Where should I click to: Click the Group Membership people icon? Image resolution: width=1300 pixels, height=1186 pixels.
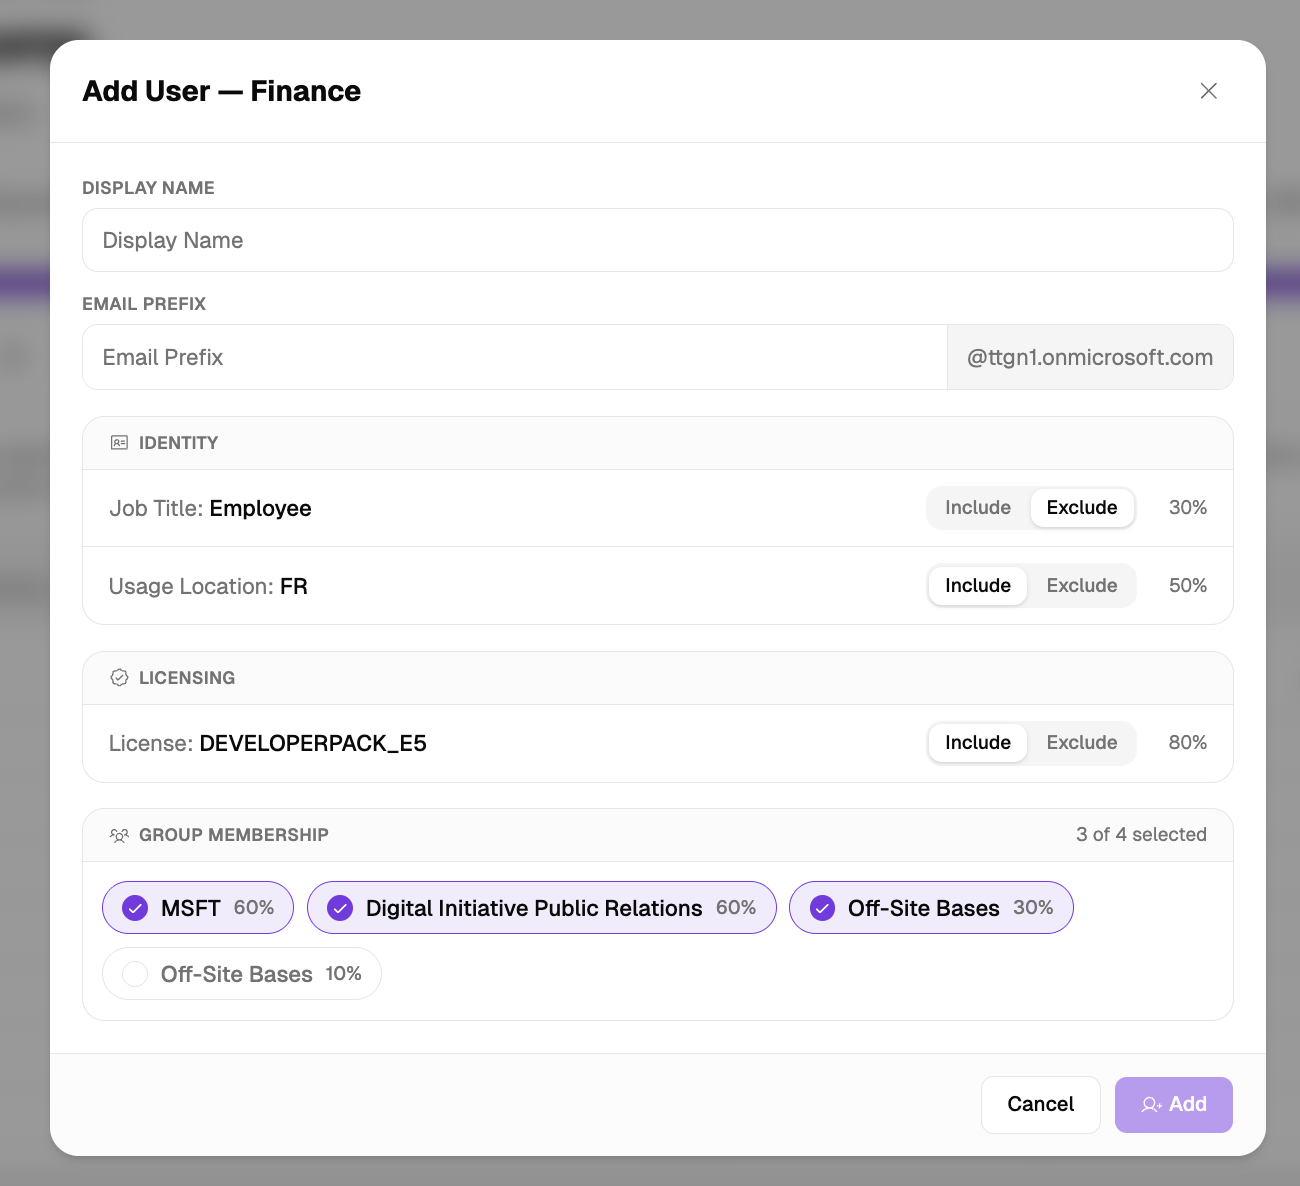click(119, 835)
